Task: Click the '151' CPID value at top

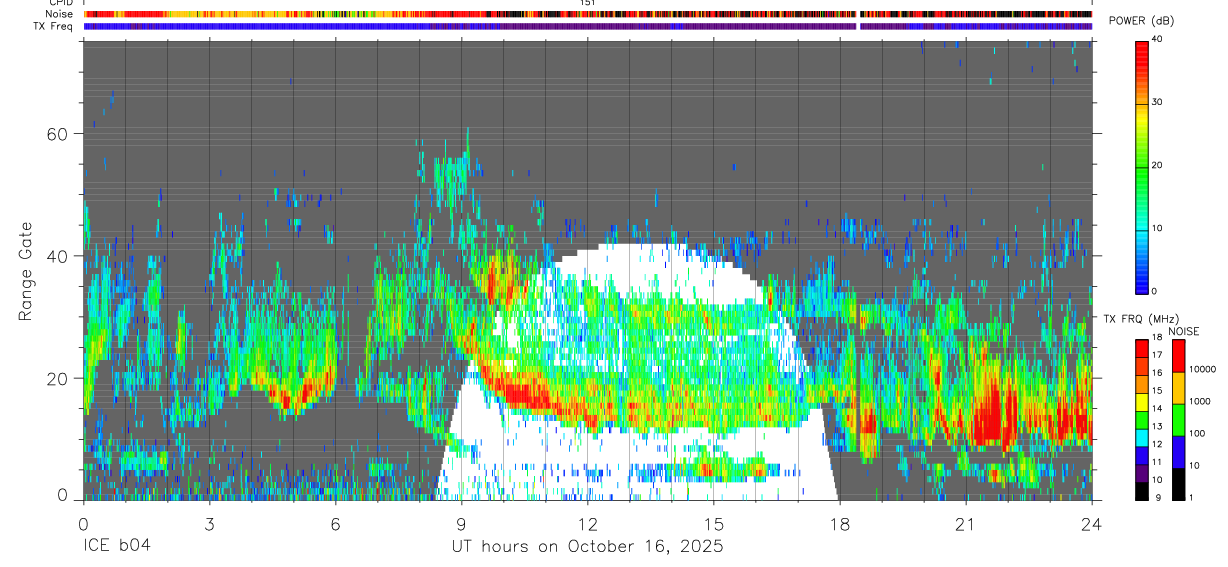Action: coord(588,3)
